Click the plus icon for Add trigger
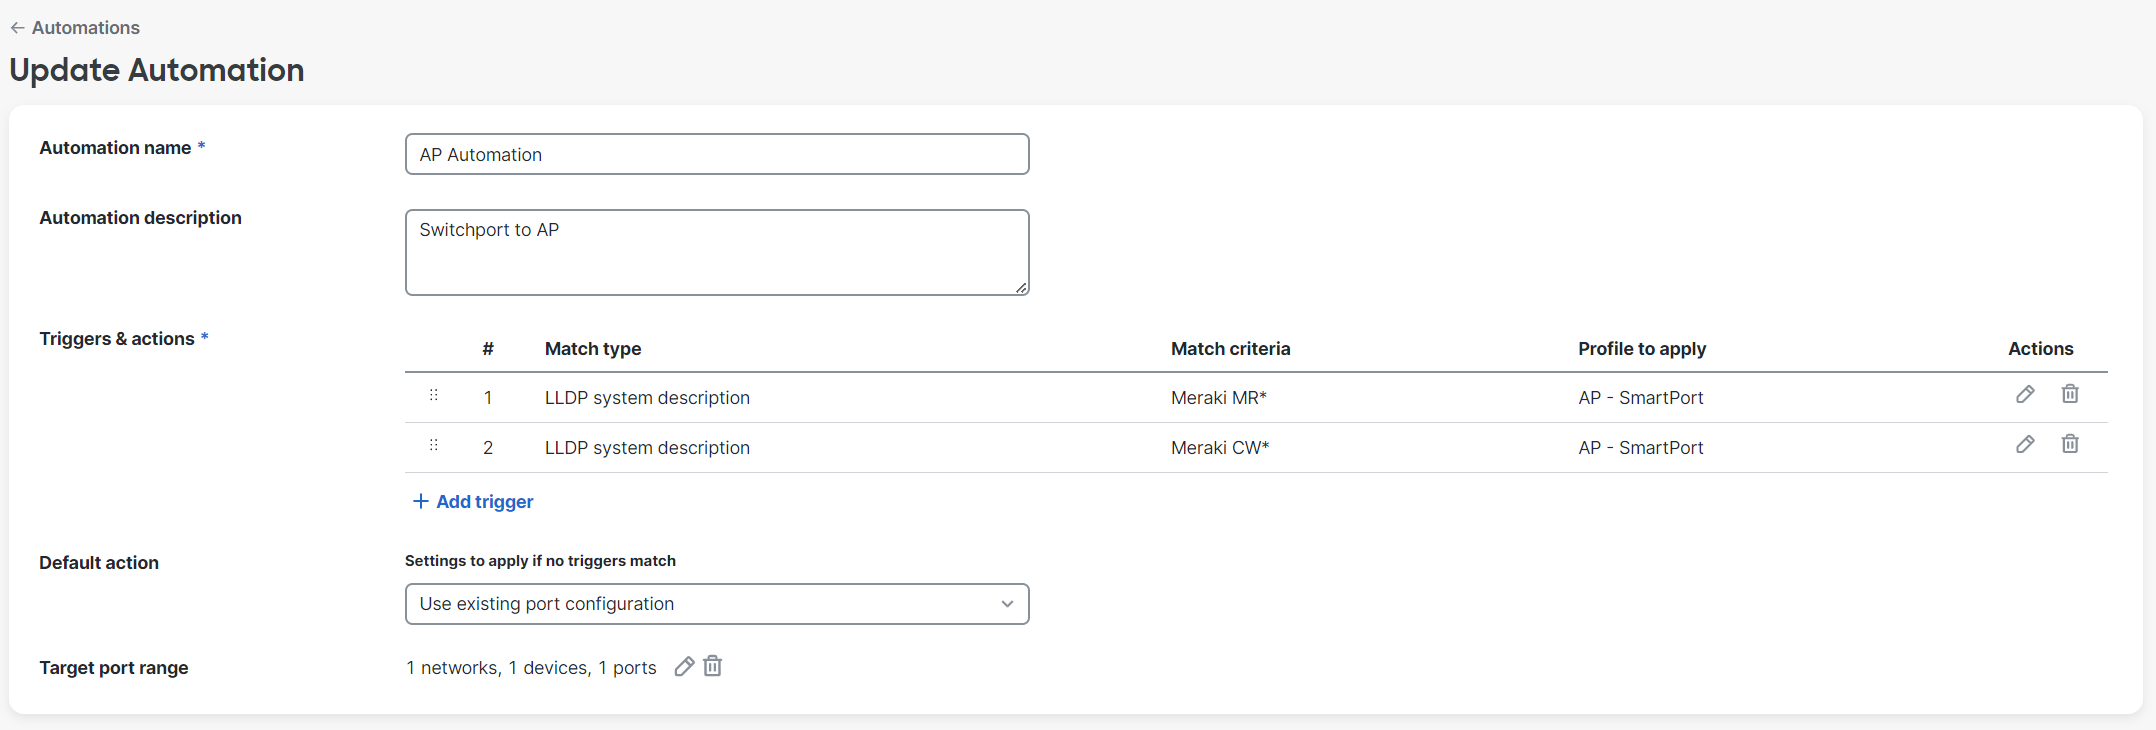 tap(421, 501)
